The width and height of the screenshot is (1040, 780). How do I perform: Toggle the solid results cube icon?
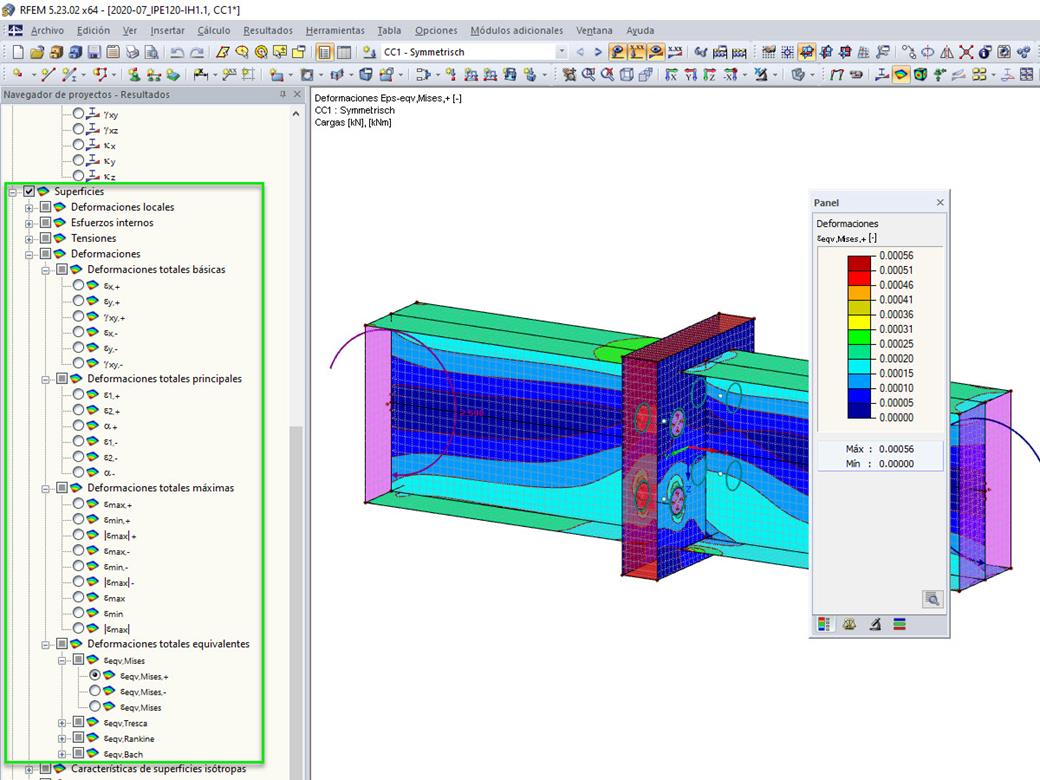point(920,74)
